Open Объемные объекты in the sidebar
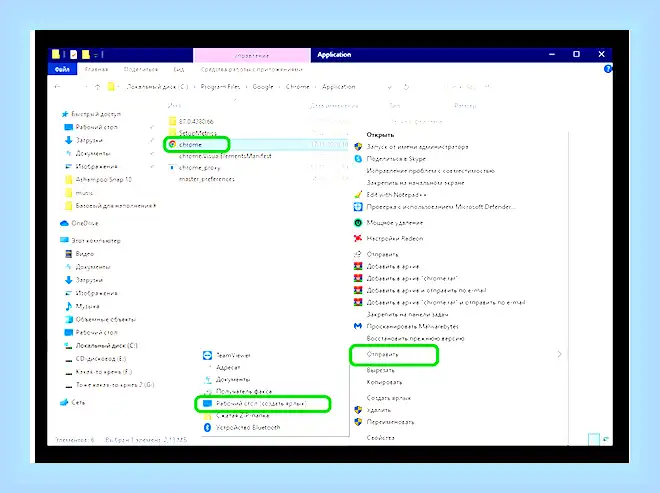 100,319
